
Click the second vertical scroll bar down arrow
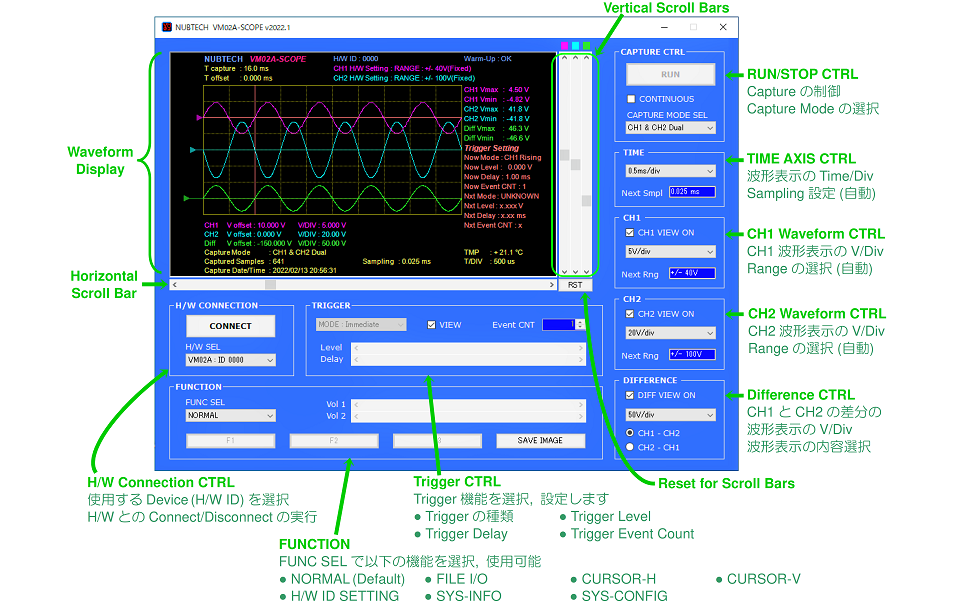click(x=575, y=272)
